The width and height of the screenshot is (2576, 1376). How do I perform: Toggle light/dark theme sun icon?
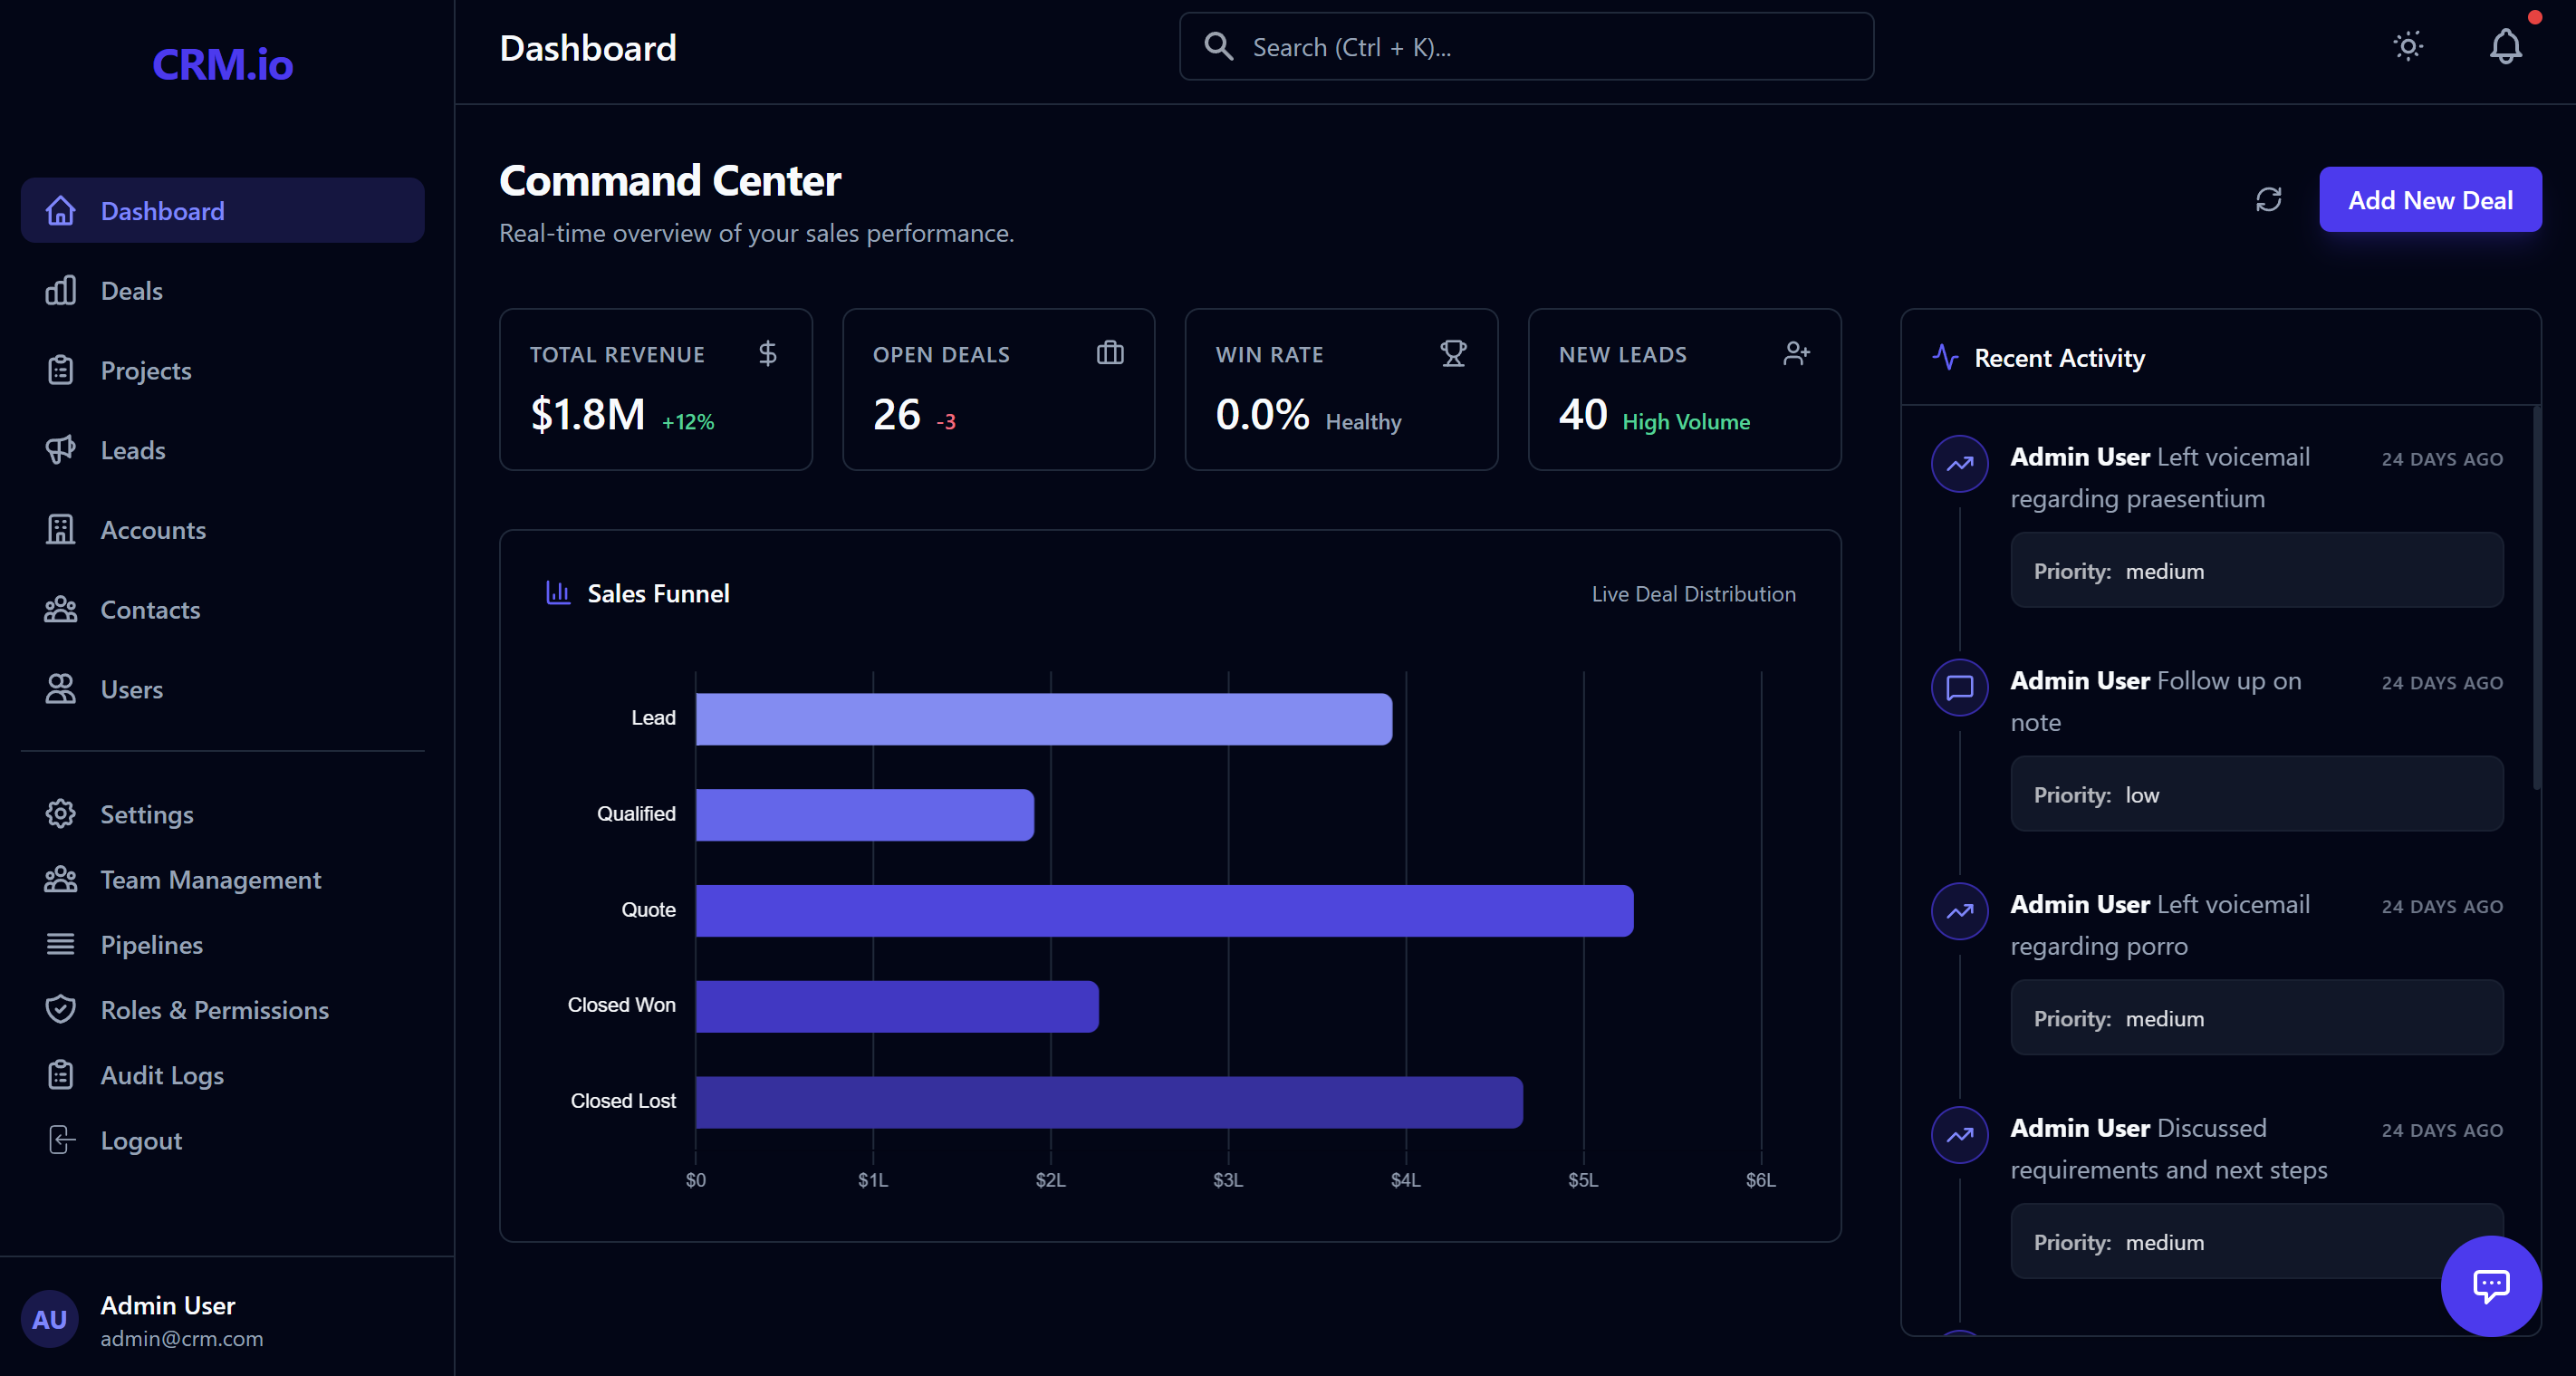2408,46
